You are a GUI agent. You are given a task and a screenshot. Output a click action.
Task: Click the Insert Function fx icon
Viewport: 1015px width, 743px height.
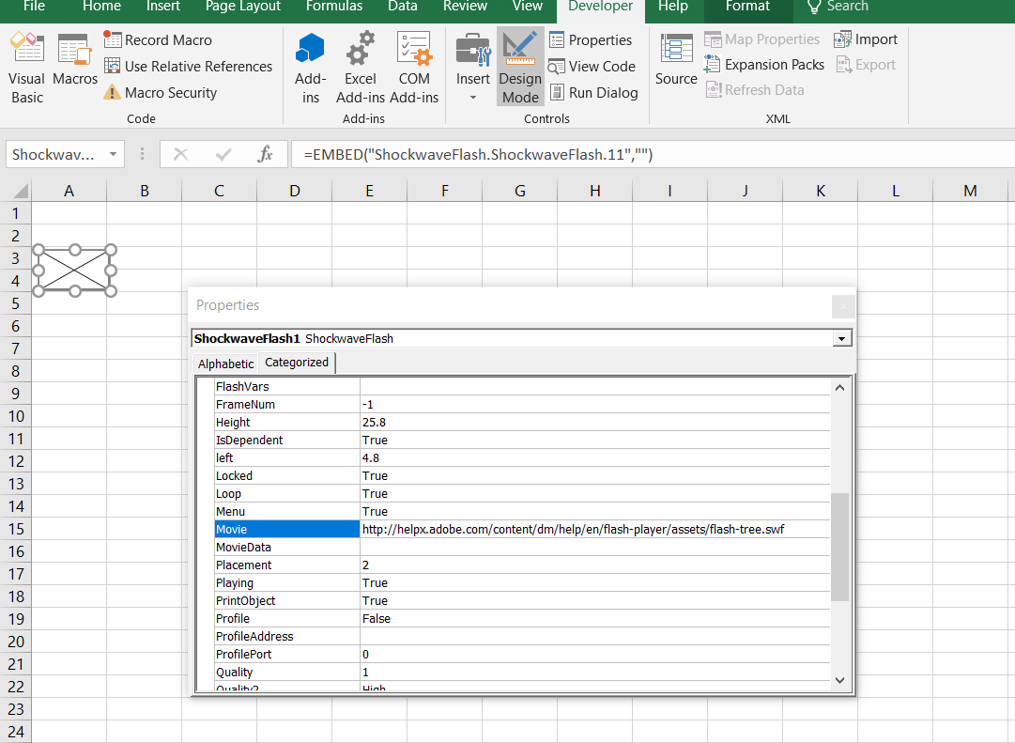(x=265, y=154)
